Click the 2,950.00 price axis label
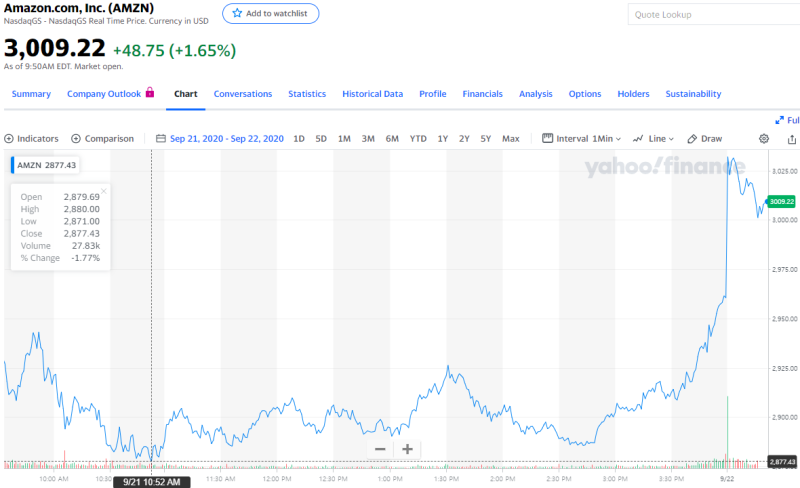Viewport: 800px width, 488px height. [x=785, y=319]
